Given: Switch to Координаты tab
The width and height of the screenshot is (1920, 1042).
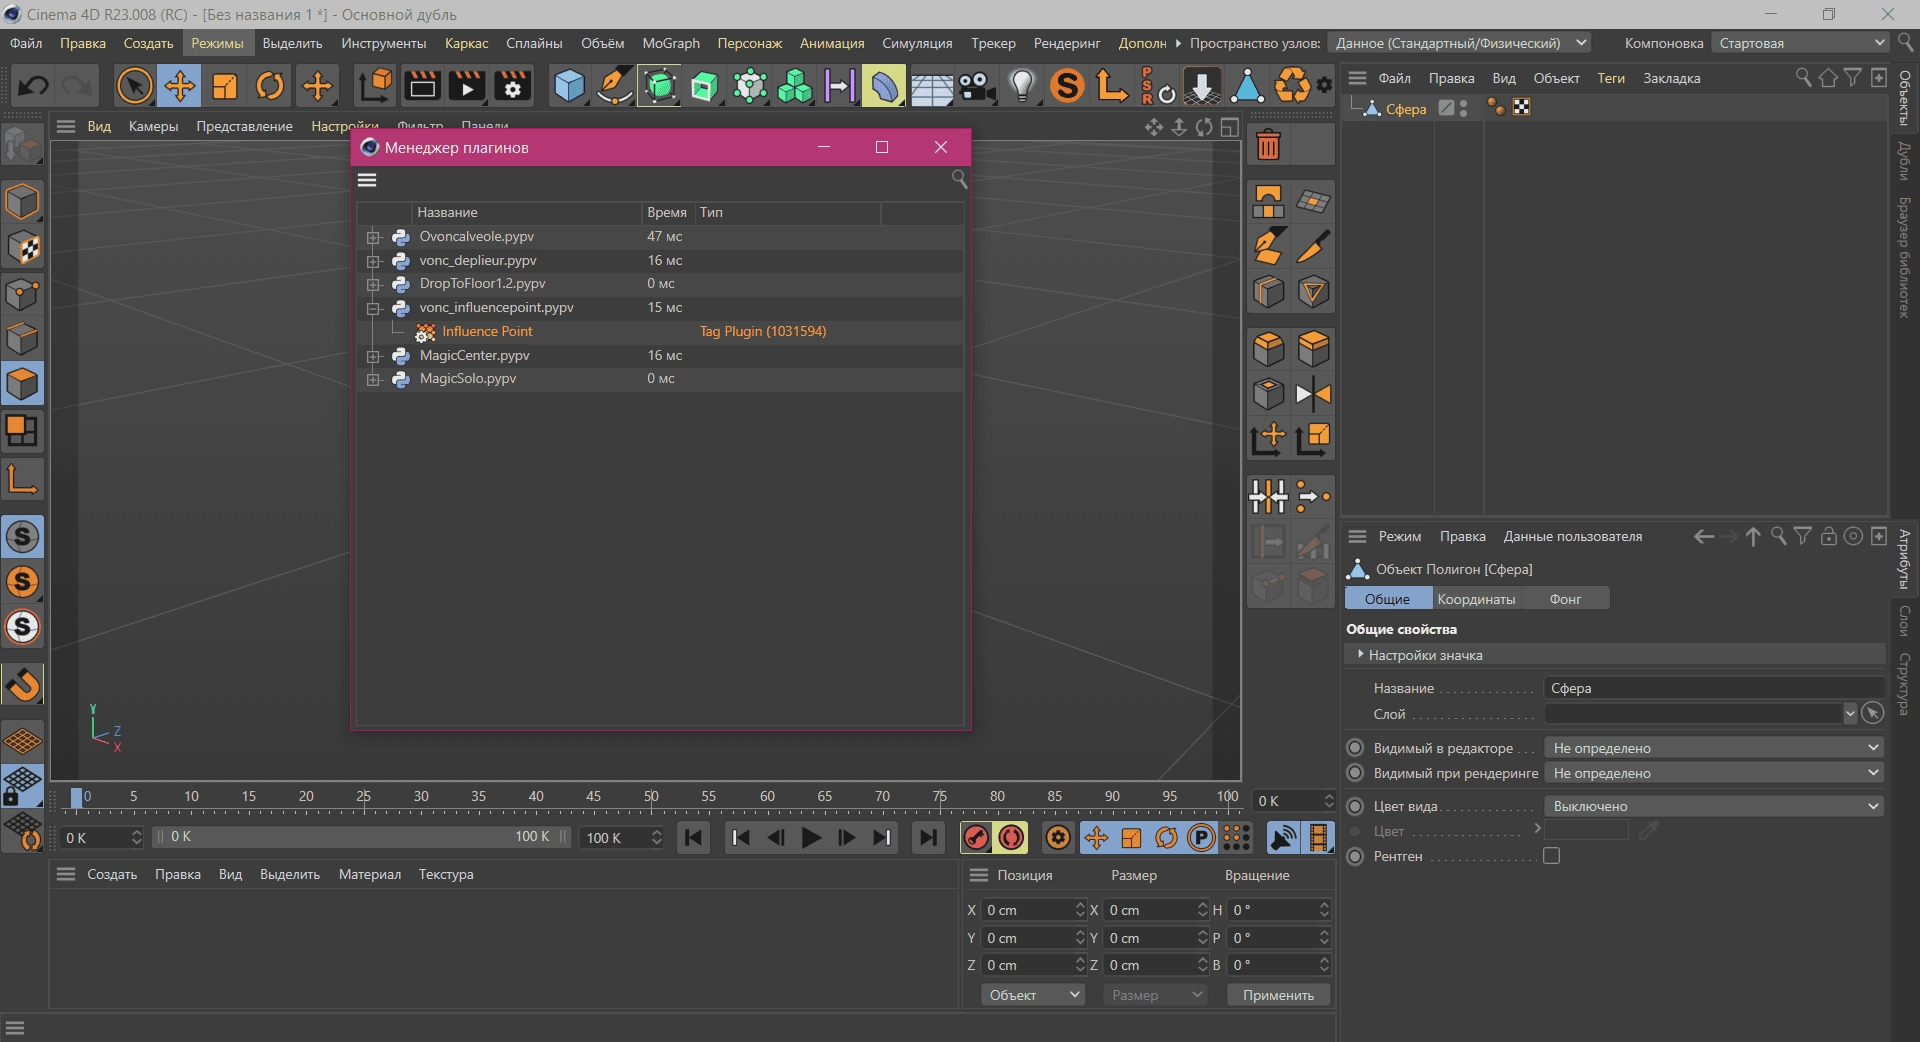Looking at the screenshot, I should click(x=1476, y=599).
